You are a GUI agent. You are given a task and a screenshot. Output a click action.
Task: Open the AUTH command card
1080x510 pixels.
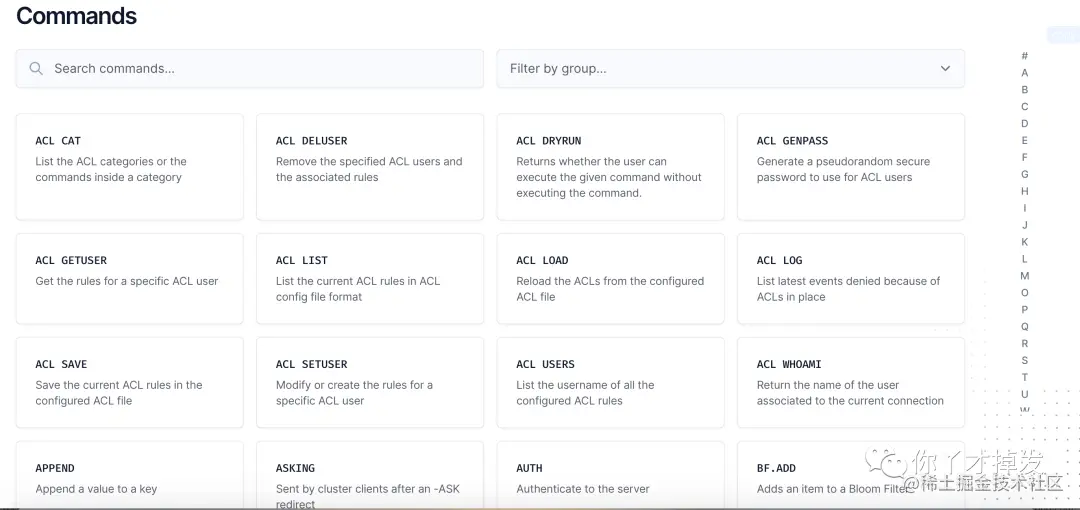610,476
